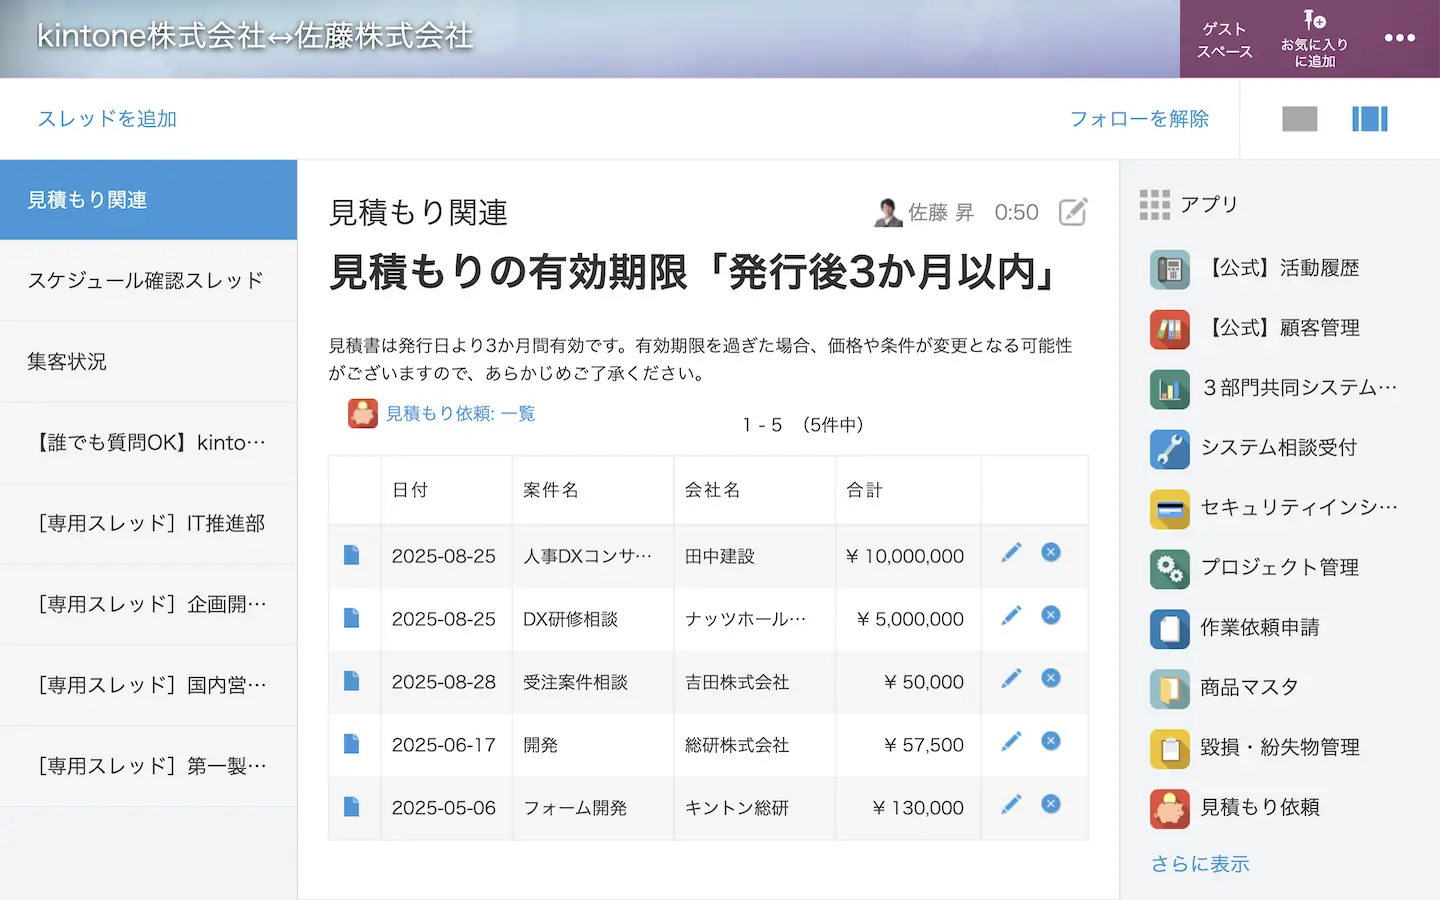
Task: Open 見積もり依頼: 一覧 link
Action: 460,414
